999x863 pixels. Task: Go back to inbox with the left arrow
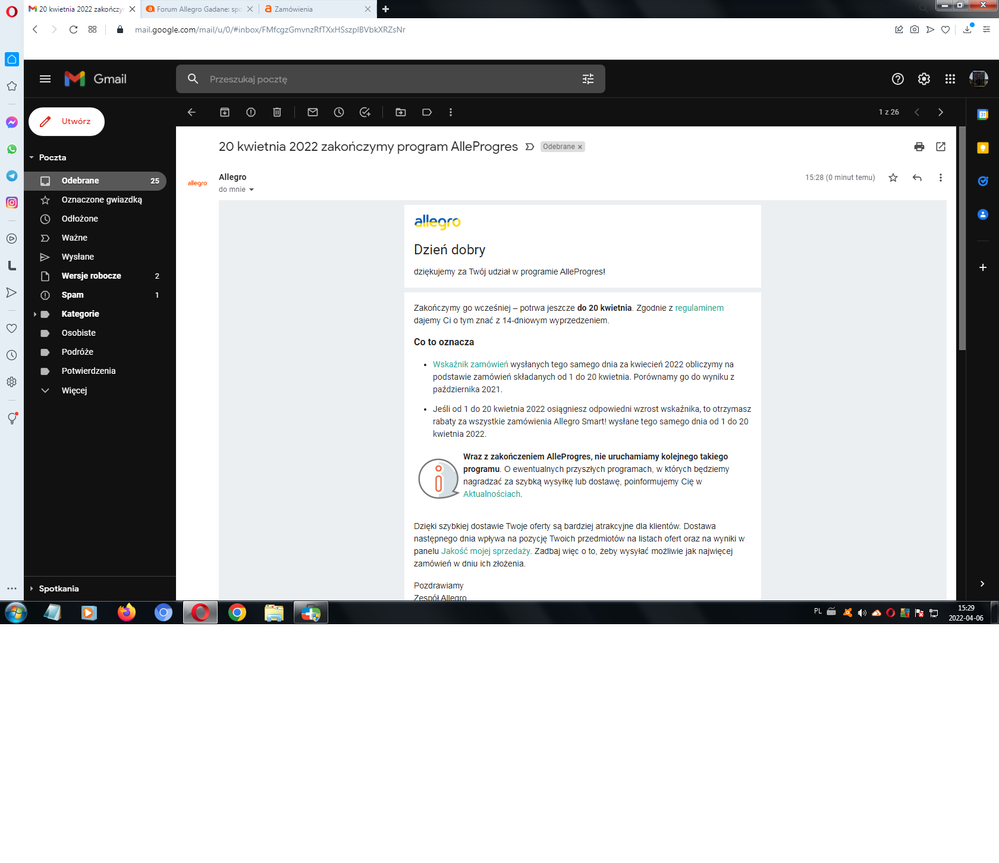pos(192,112)
